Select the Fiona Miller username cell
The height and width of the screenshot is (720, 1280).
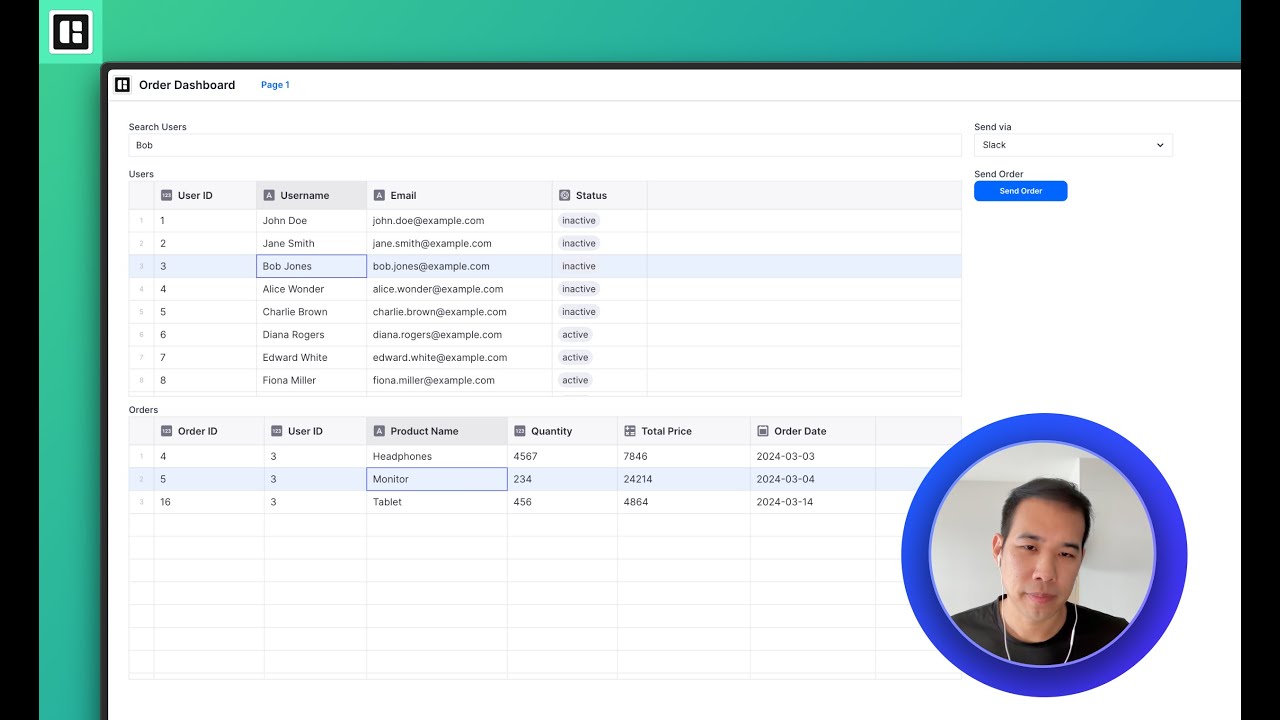tap(311, 380)
